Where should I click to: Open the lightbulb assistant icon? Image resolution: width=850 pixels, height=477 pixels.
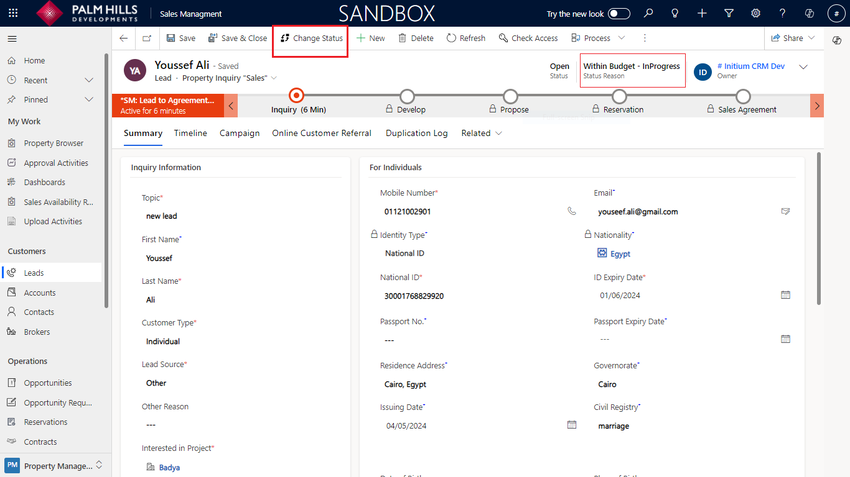[x=675, y=14]
